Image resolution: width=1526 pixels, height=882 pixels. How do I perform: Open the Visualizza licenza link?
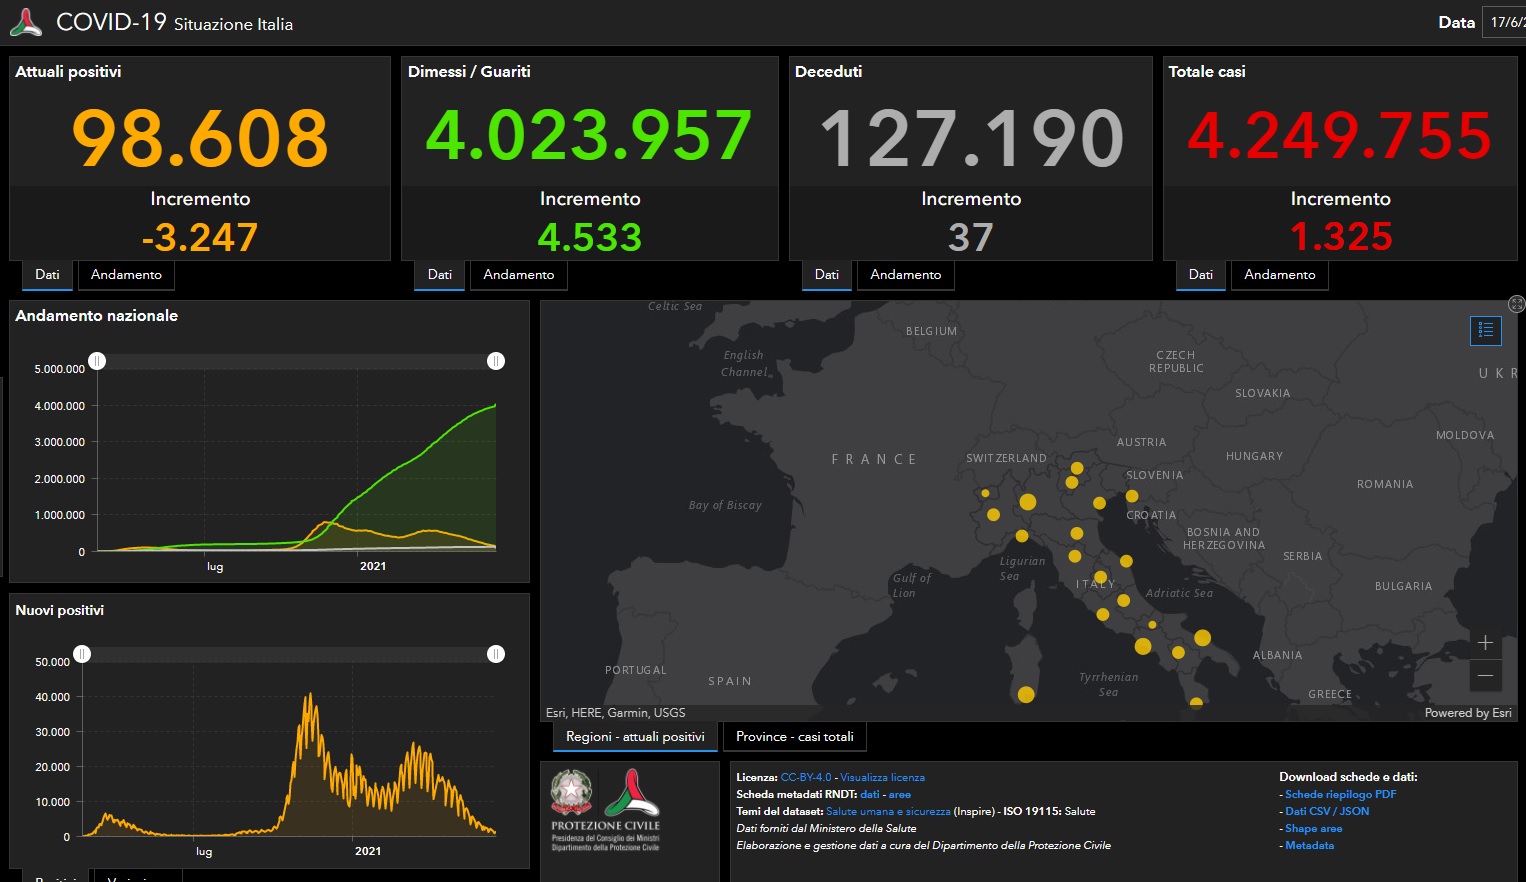coord(882,777)
